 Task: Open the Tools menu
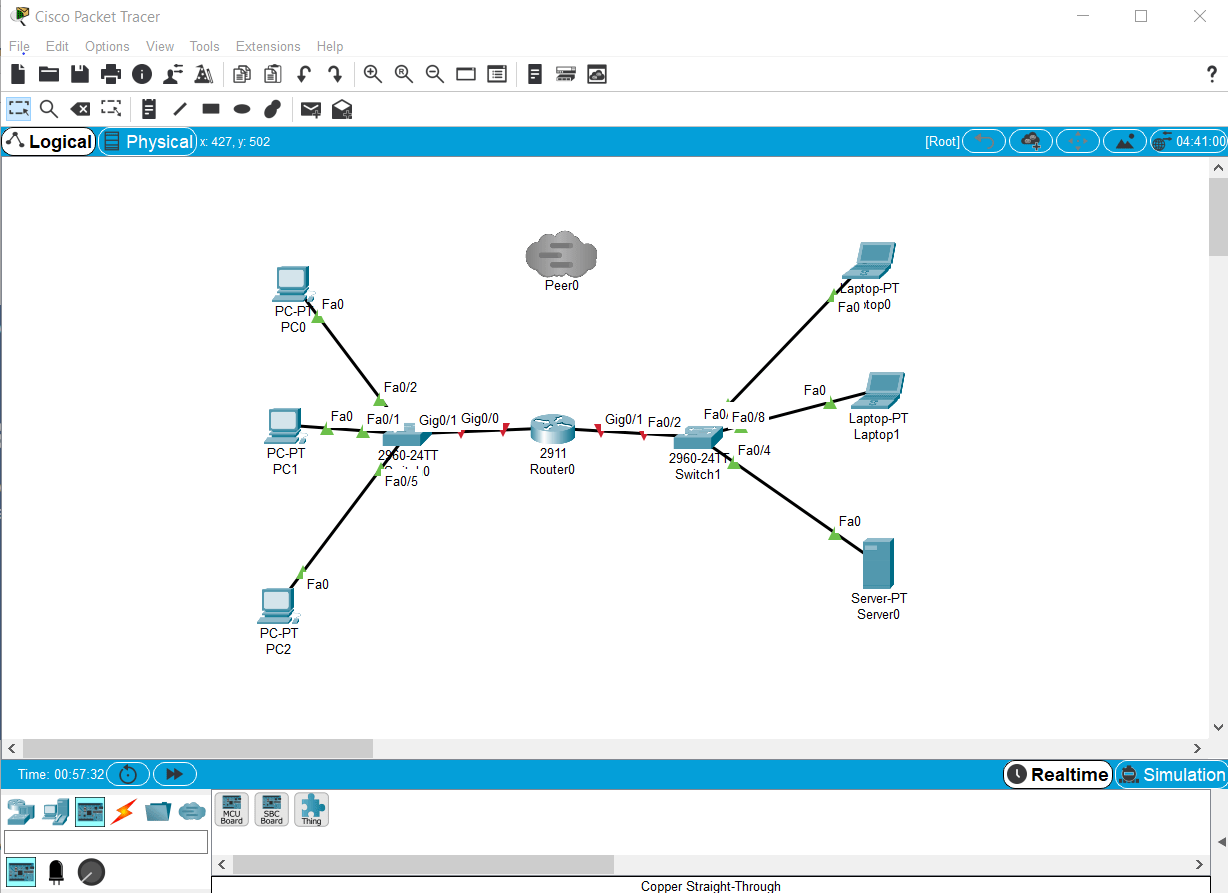(x=204, y=46)
